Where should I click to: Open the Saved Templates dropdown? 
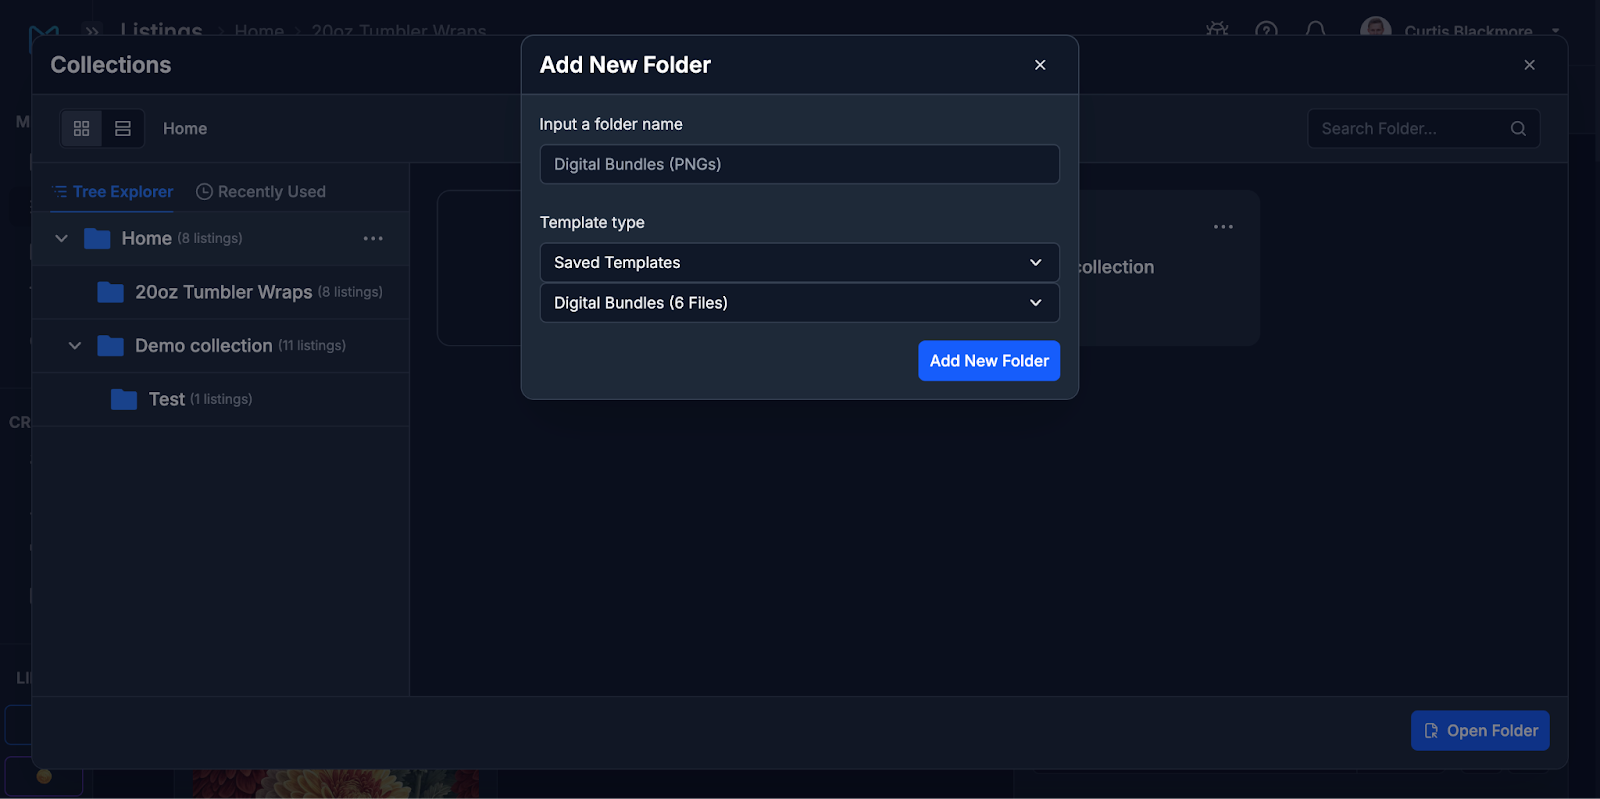(799, 262)
